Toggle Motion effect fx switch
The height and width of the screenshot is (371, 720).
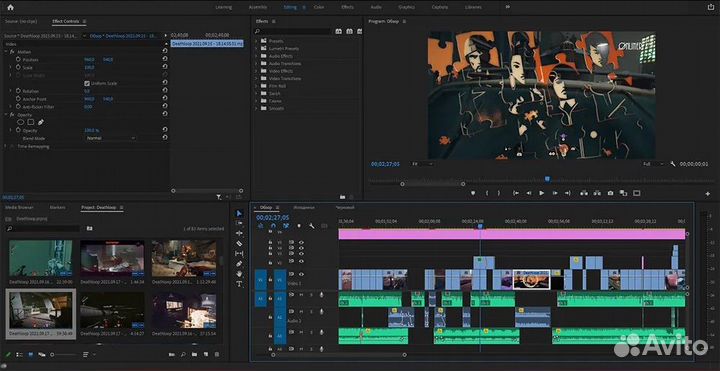point(12,52)
